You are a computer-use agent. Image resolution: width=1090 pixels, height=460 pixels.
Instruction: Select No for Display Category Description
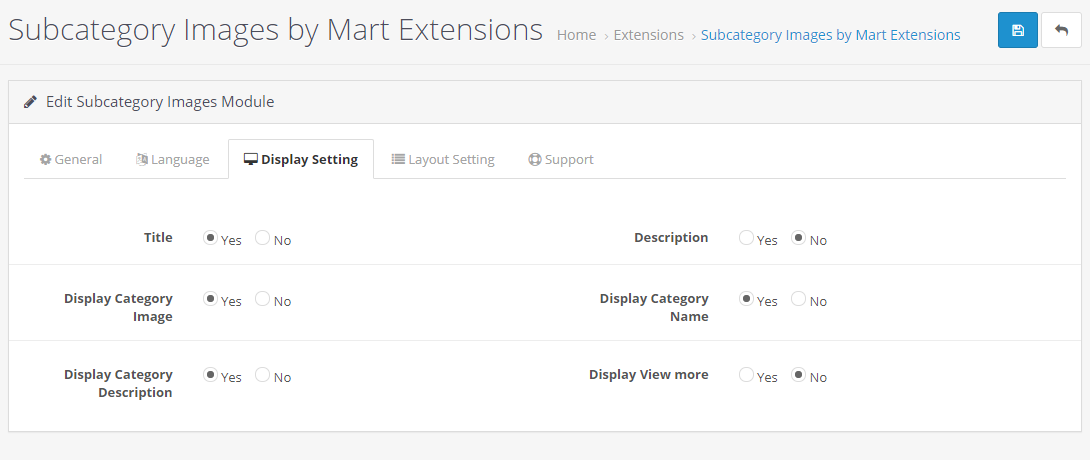click(x=262, y=375)
